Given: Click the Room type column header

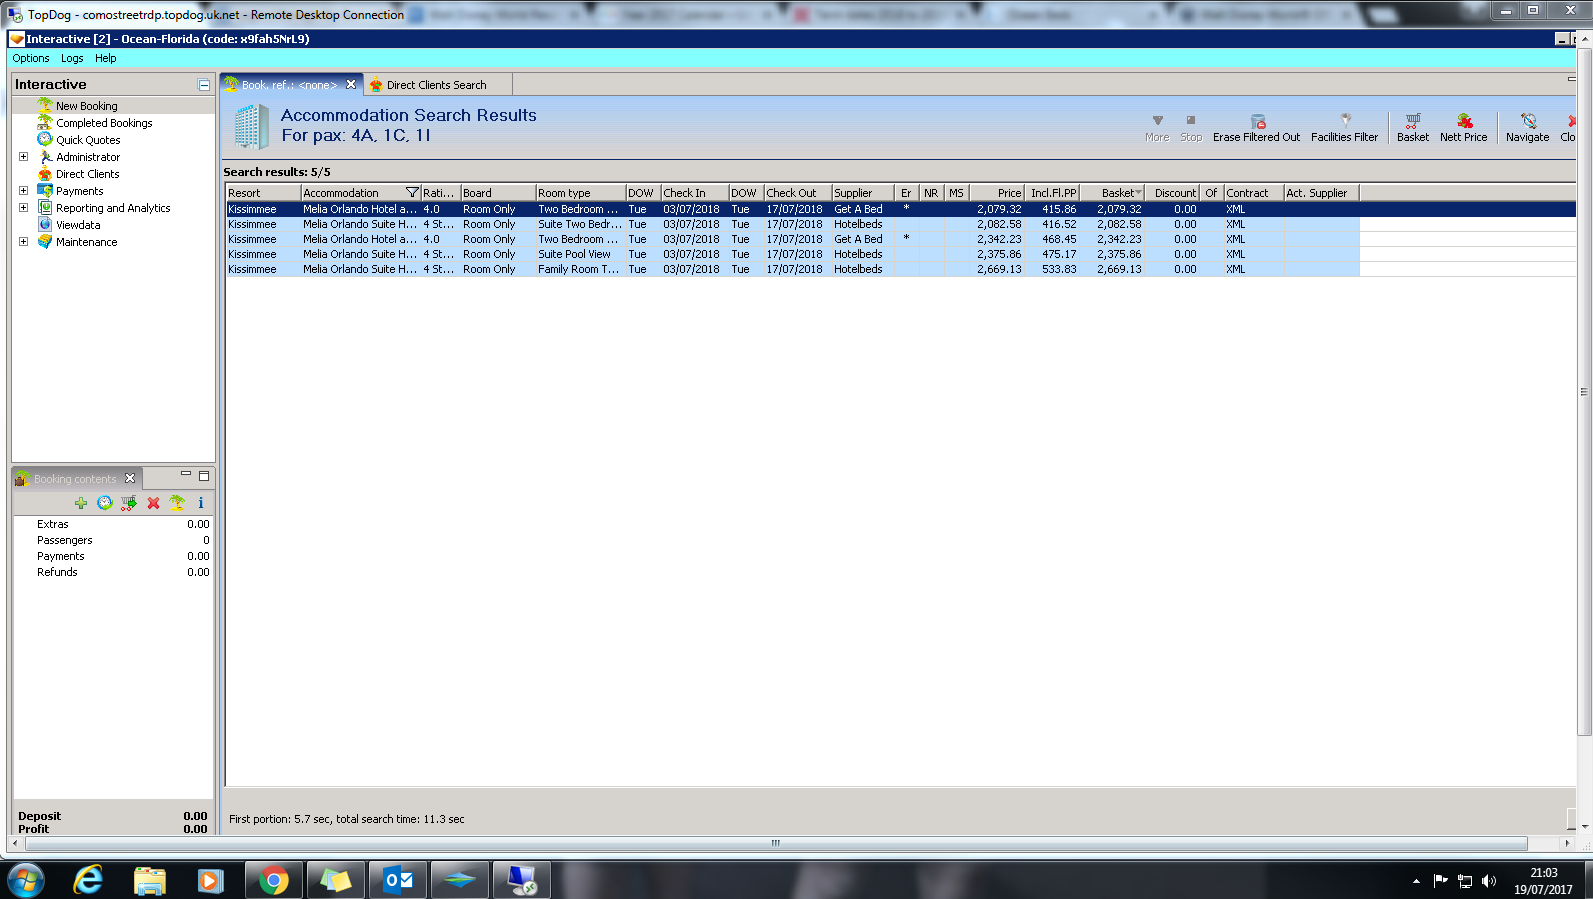Looking at the screenshot, I should [x=580, y=193].
